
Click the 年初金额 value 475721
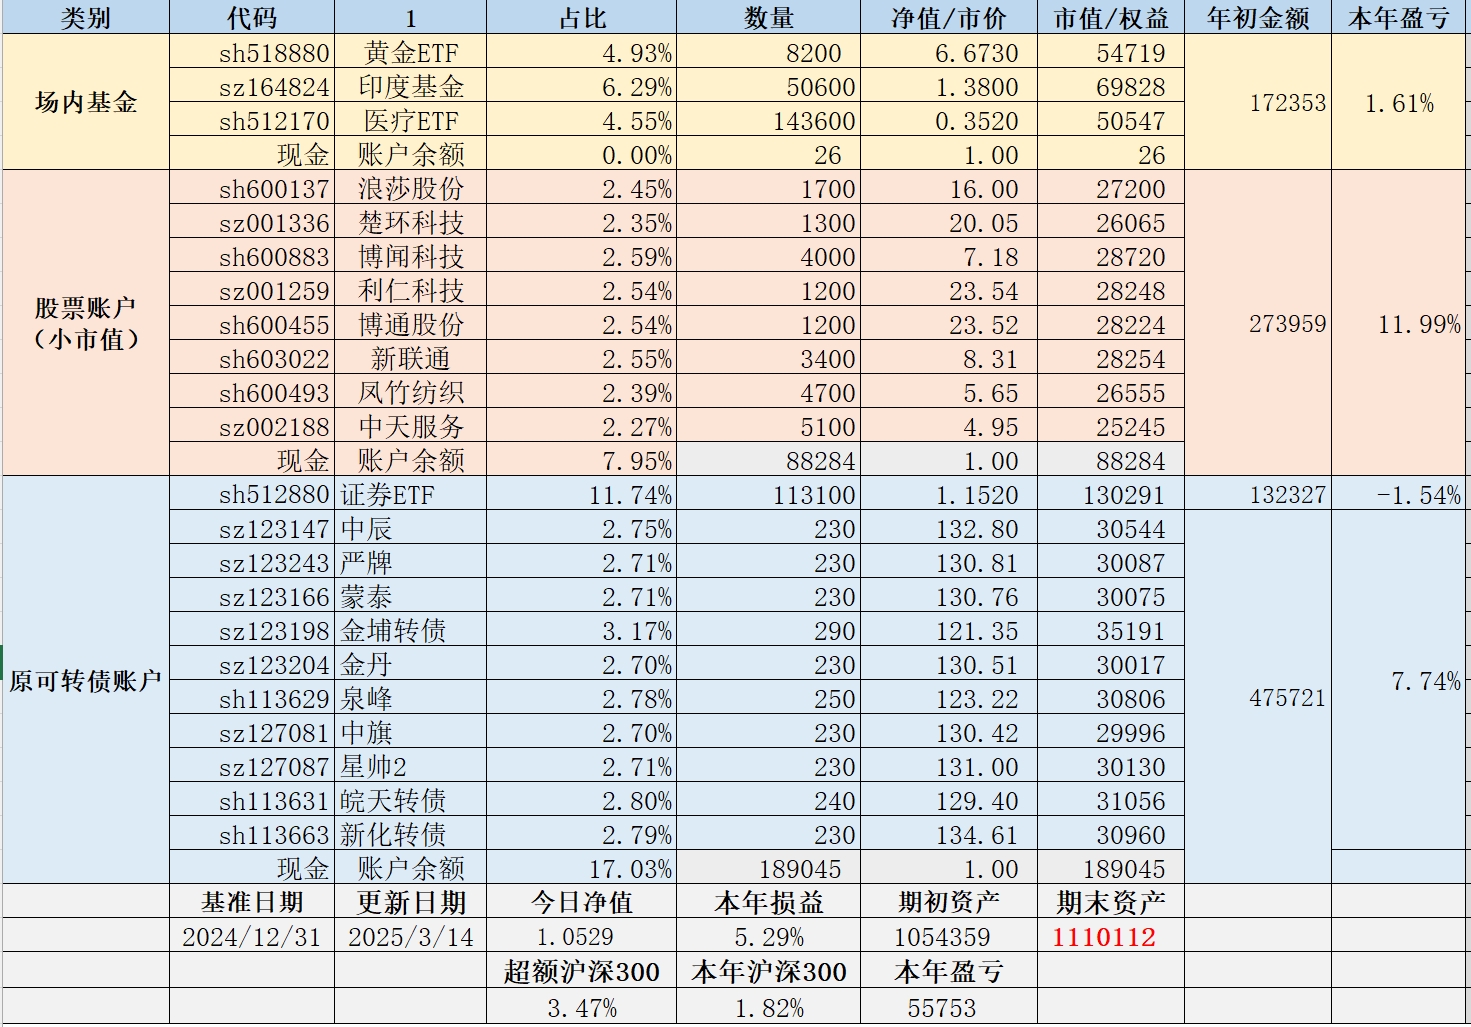tap(1258, 697)
